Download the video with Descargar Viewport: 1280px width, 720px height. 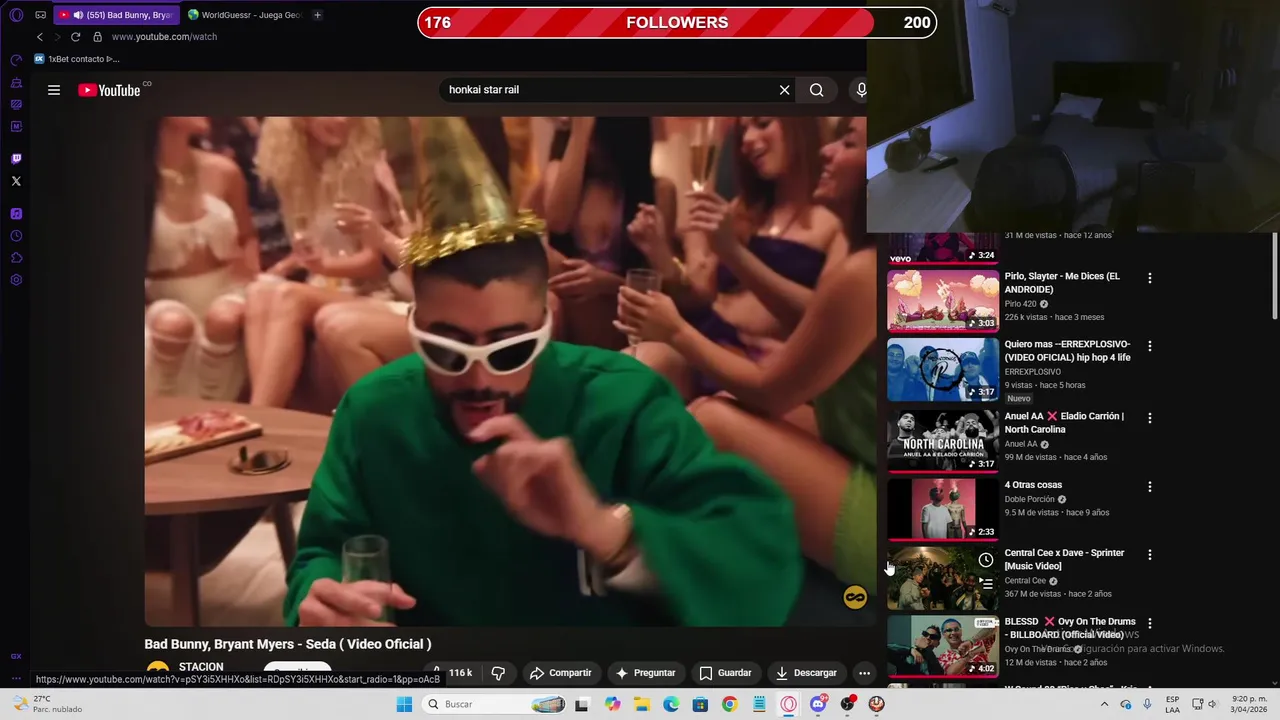click(x=806, y=673)
